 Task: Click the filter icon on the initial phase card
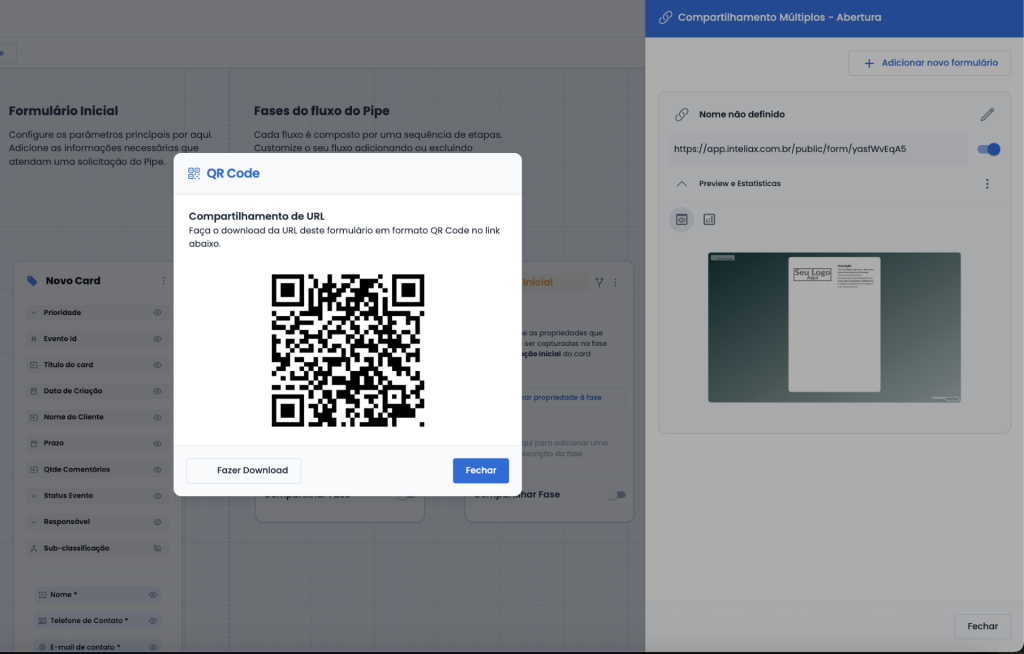point(599,282)
